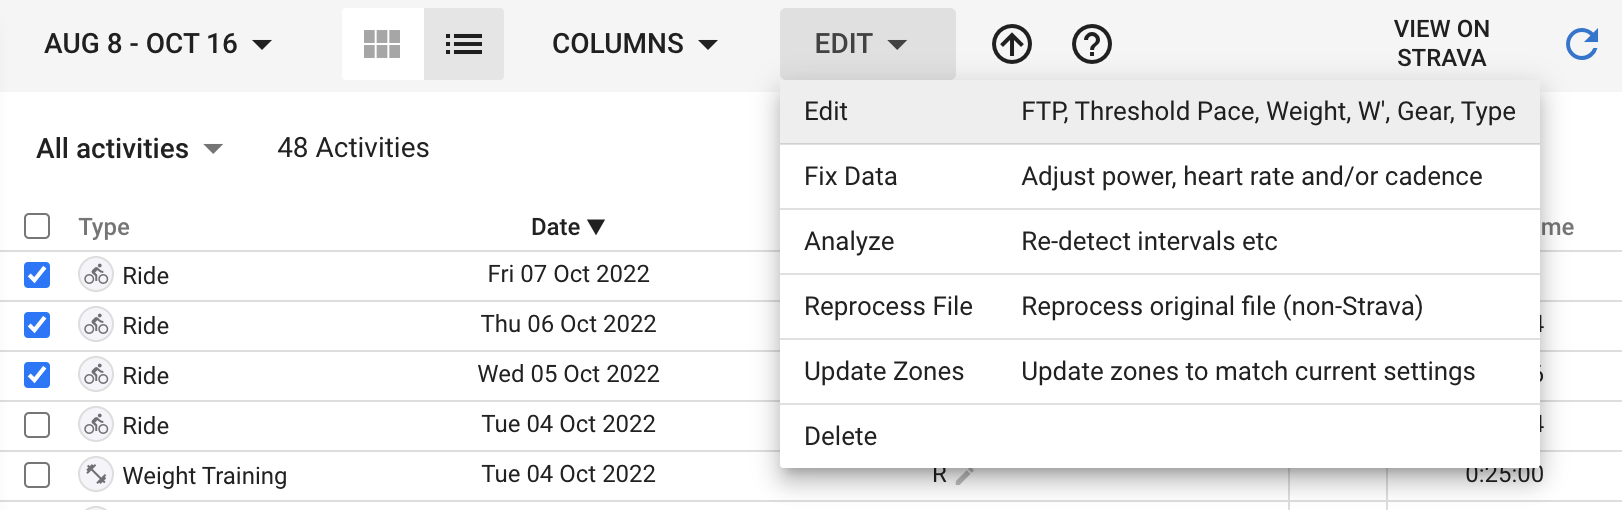Click VIEW ON STRAVA link
1622x510 pixels.
(x=1441, y=44)
